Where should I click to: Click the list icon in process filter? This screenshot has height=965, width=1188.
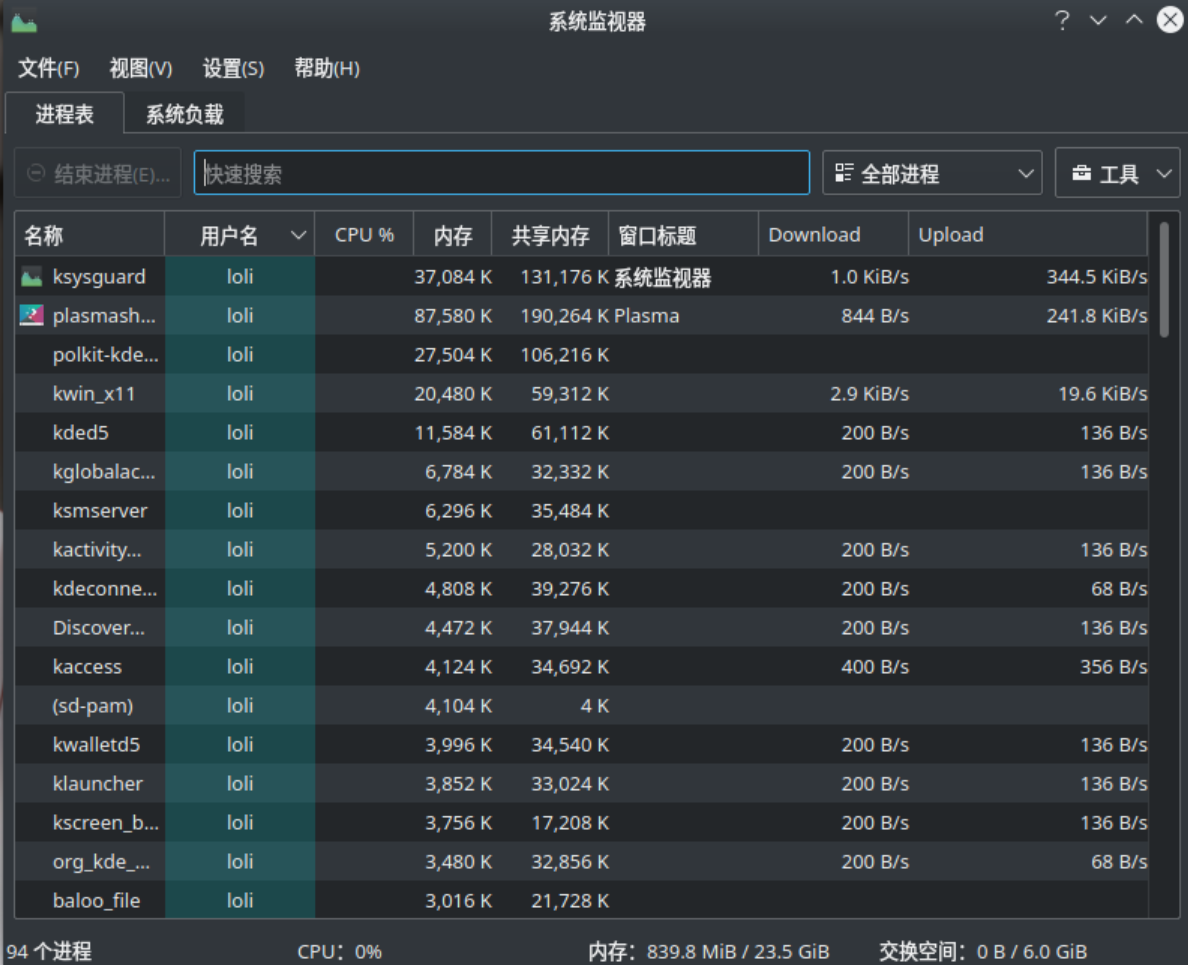coord(844,173)
